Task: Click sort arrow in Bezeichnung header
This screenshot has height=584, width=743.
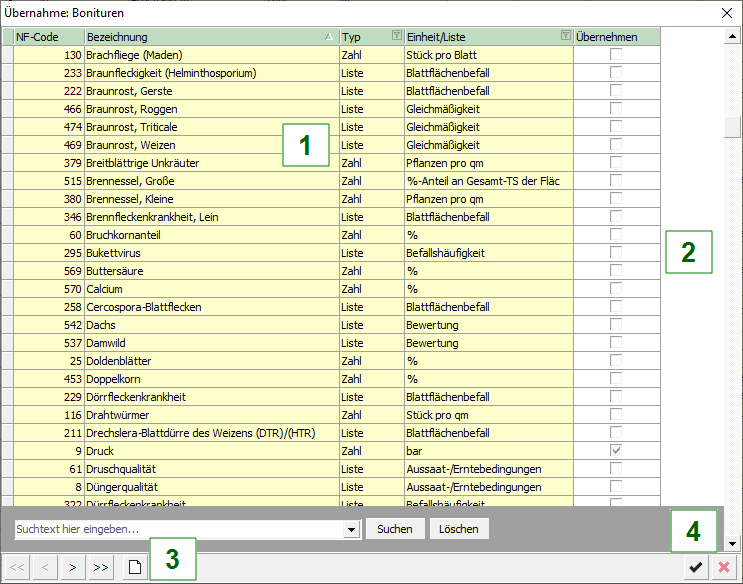Action: (330, 36)
